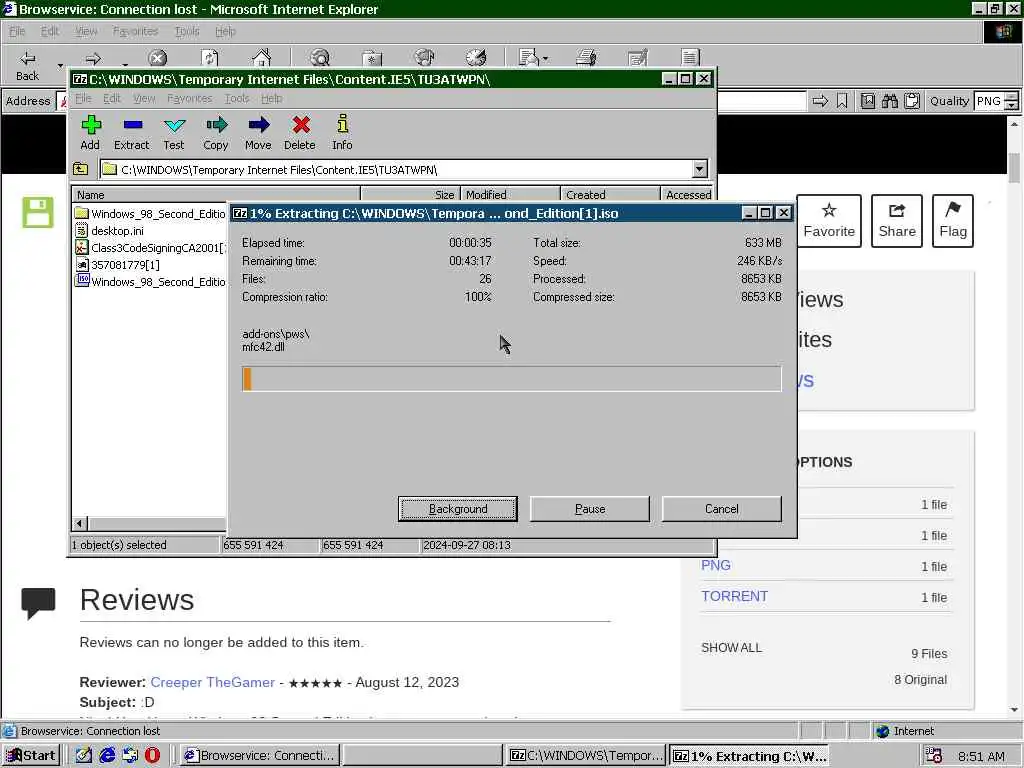Screen dimensions: 1024x768
Task: Click the Move icon in 7-Zip toolbar
Action: coord(259,125)
